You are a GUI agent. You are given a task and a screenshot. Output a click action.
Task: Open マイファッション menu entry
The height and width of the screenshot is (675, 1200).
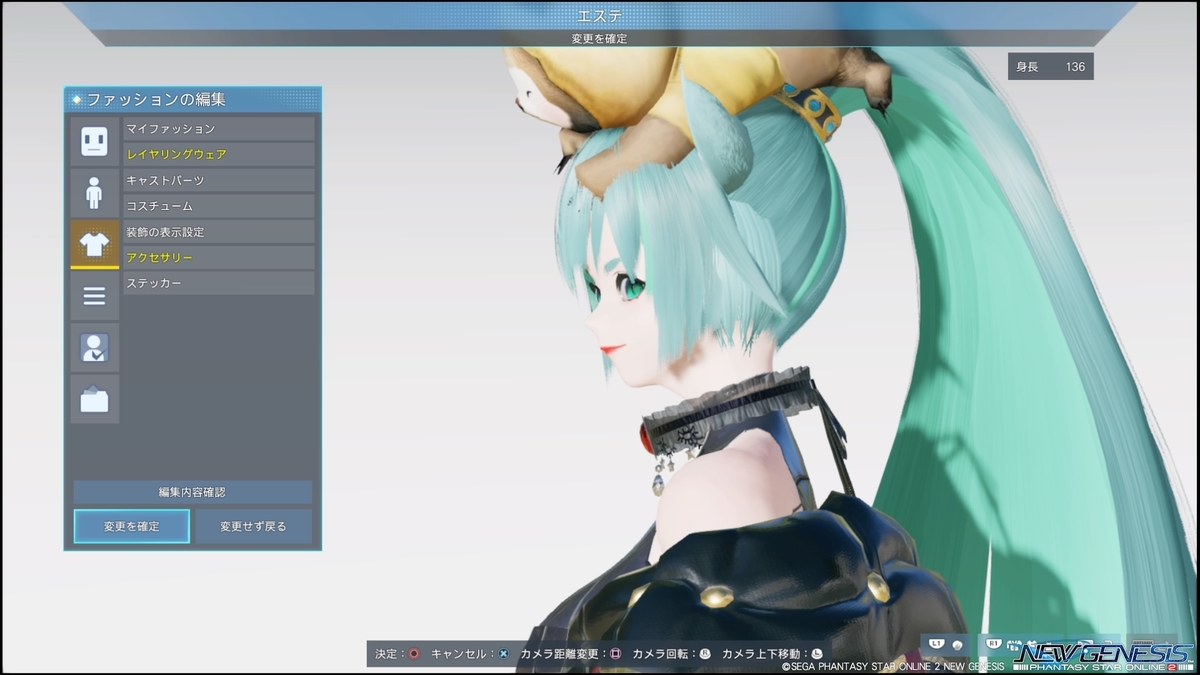pyautogui.click(x=218, y=129)
